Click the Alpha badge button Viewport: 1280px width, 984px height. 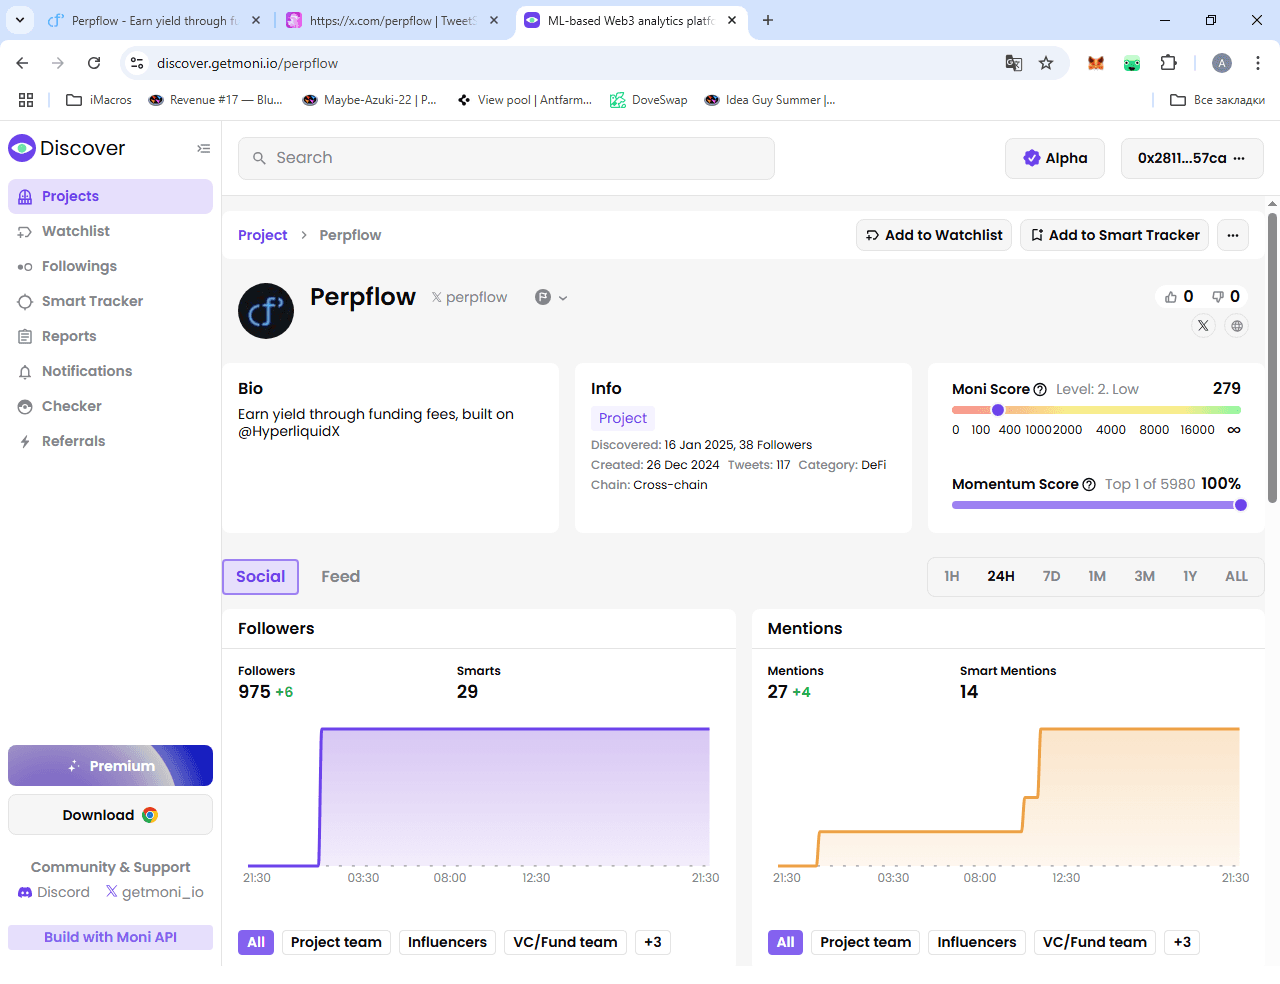click(1055, 158)
